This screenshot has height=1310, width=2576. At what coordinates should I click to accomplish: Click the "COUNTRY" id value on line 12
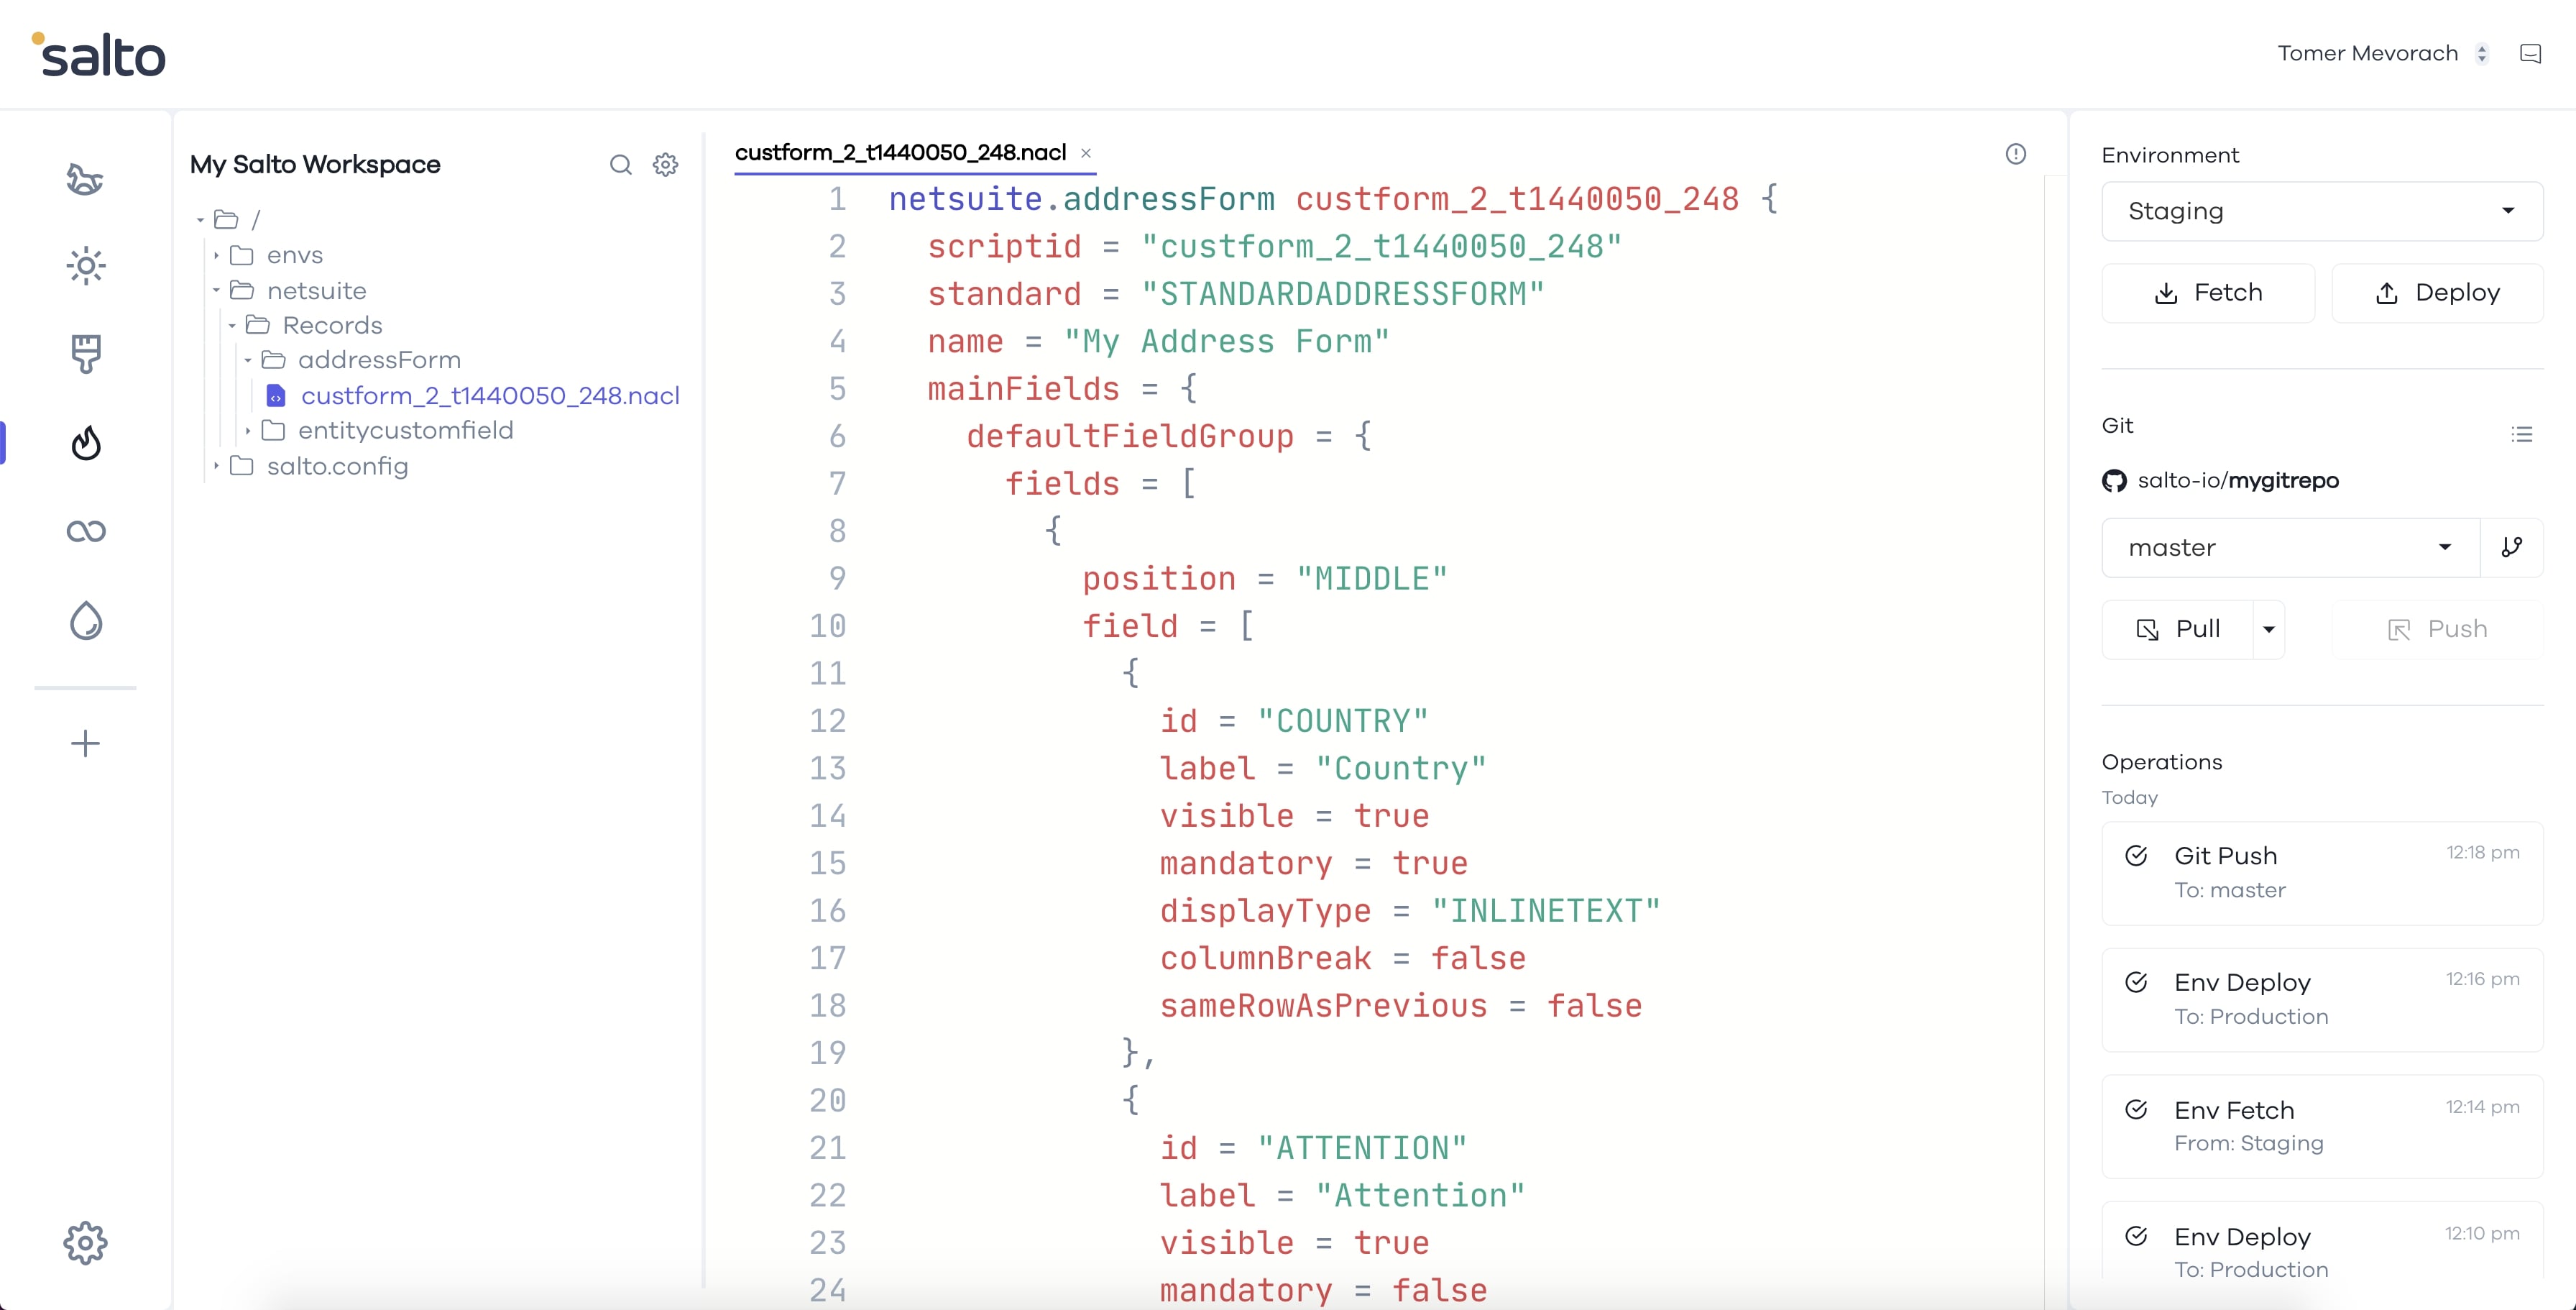pyautogui.click(x=1343, y=721)
